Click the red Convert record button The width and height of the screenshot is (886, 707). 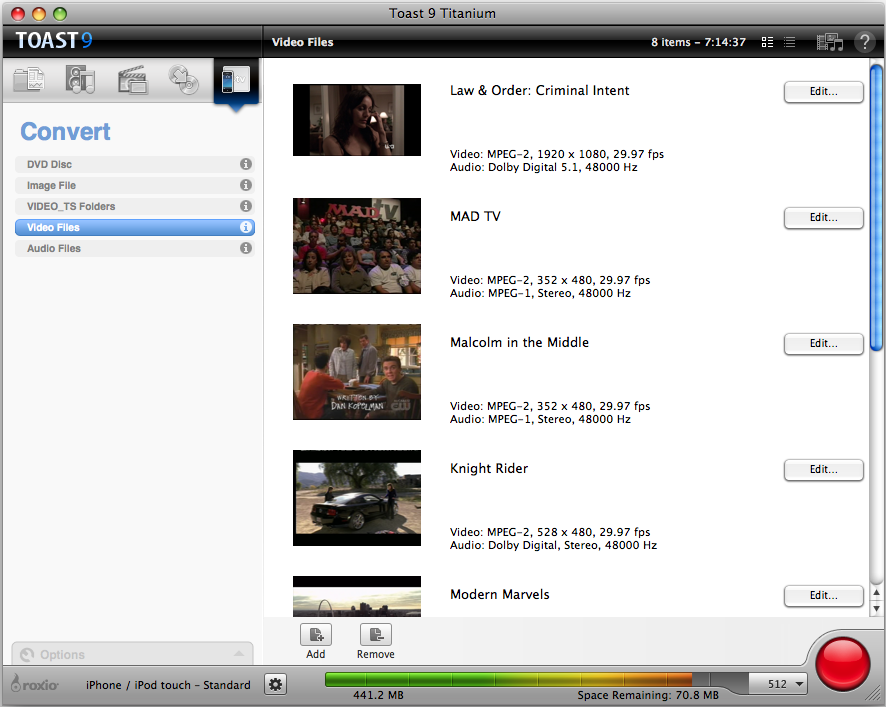pyautogui.click(x=843, y=664)
